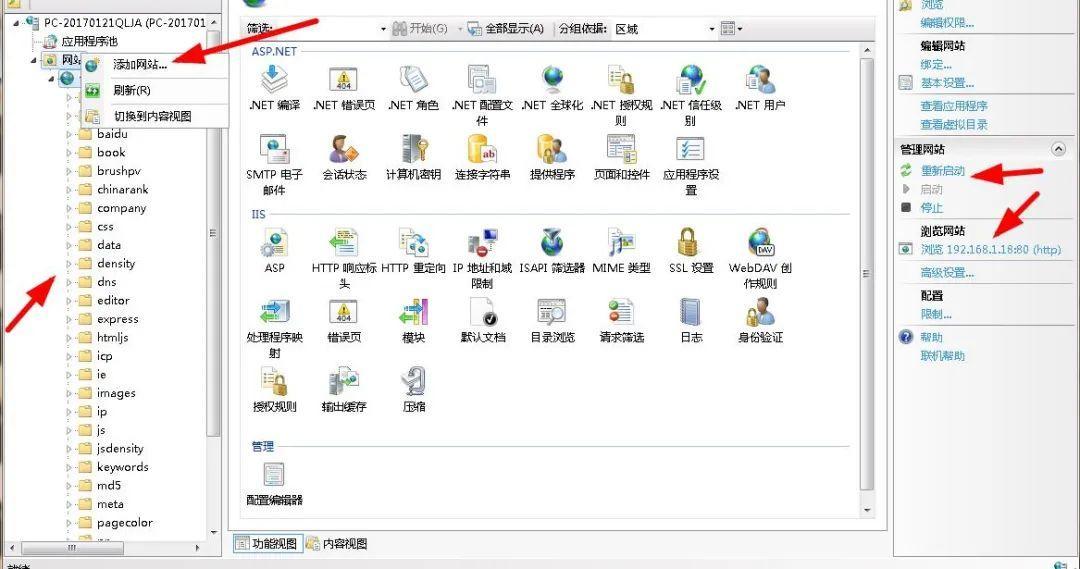Open the 页面和控件 icon
Viewport: 1080px width, 569px height.
tap(621, 149)
